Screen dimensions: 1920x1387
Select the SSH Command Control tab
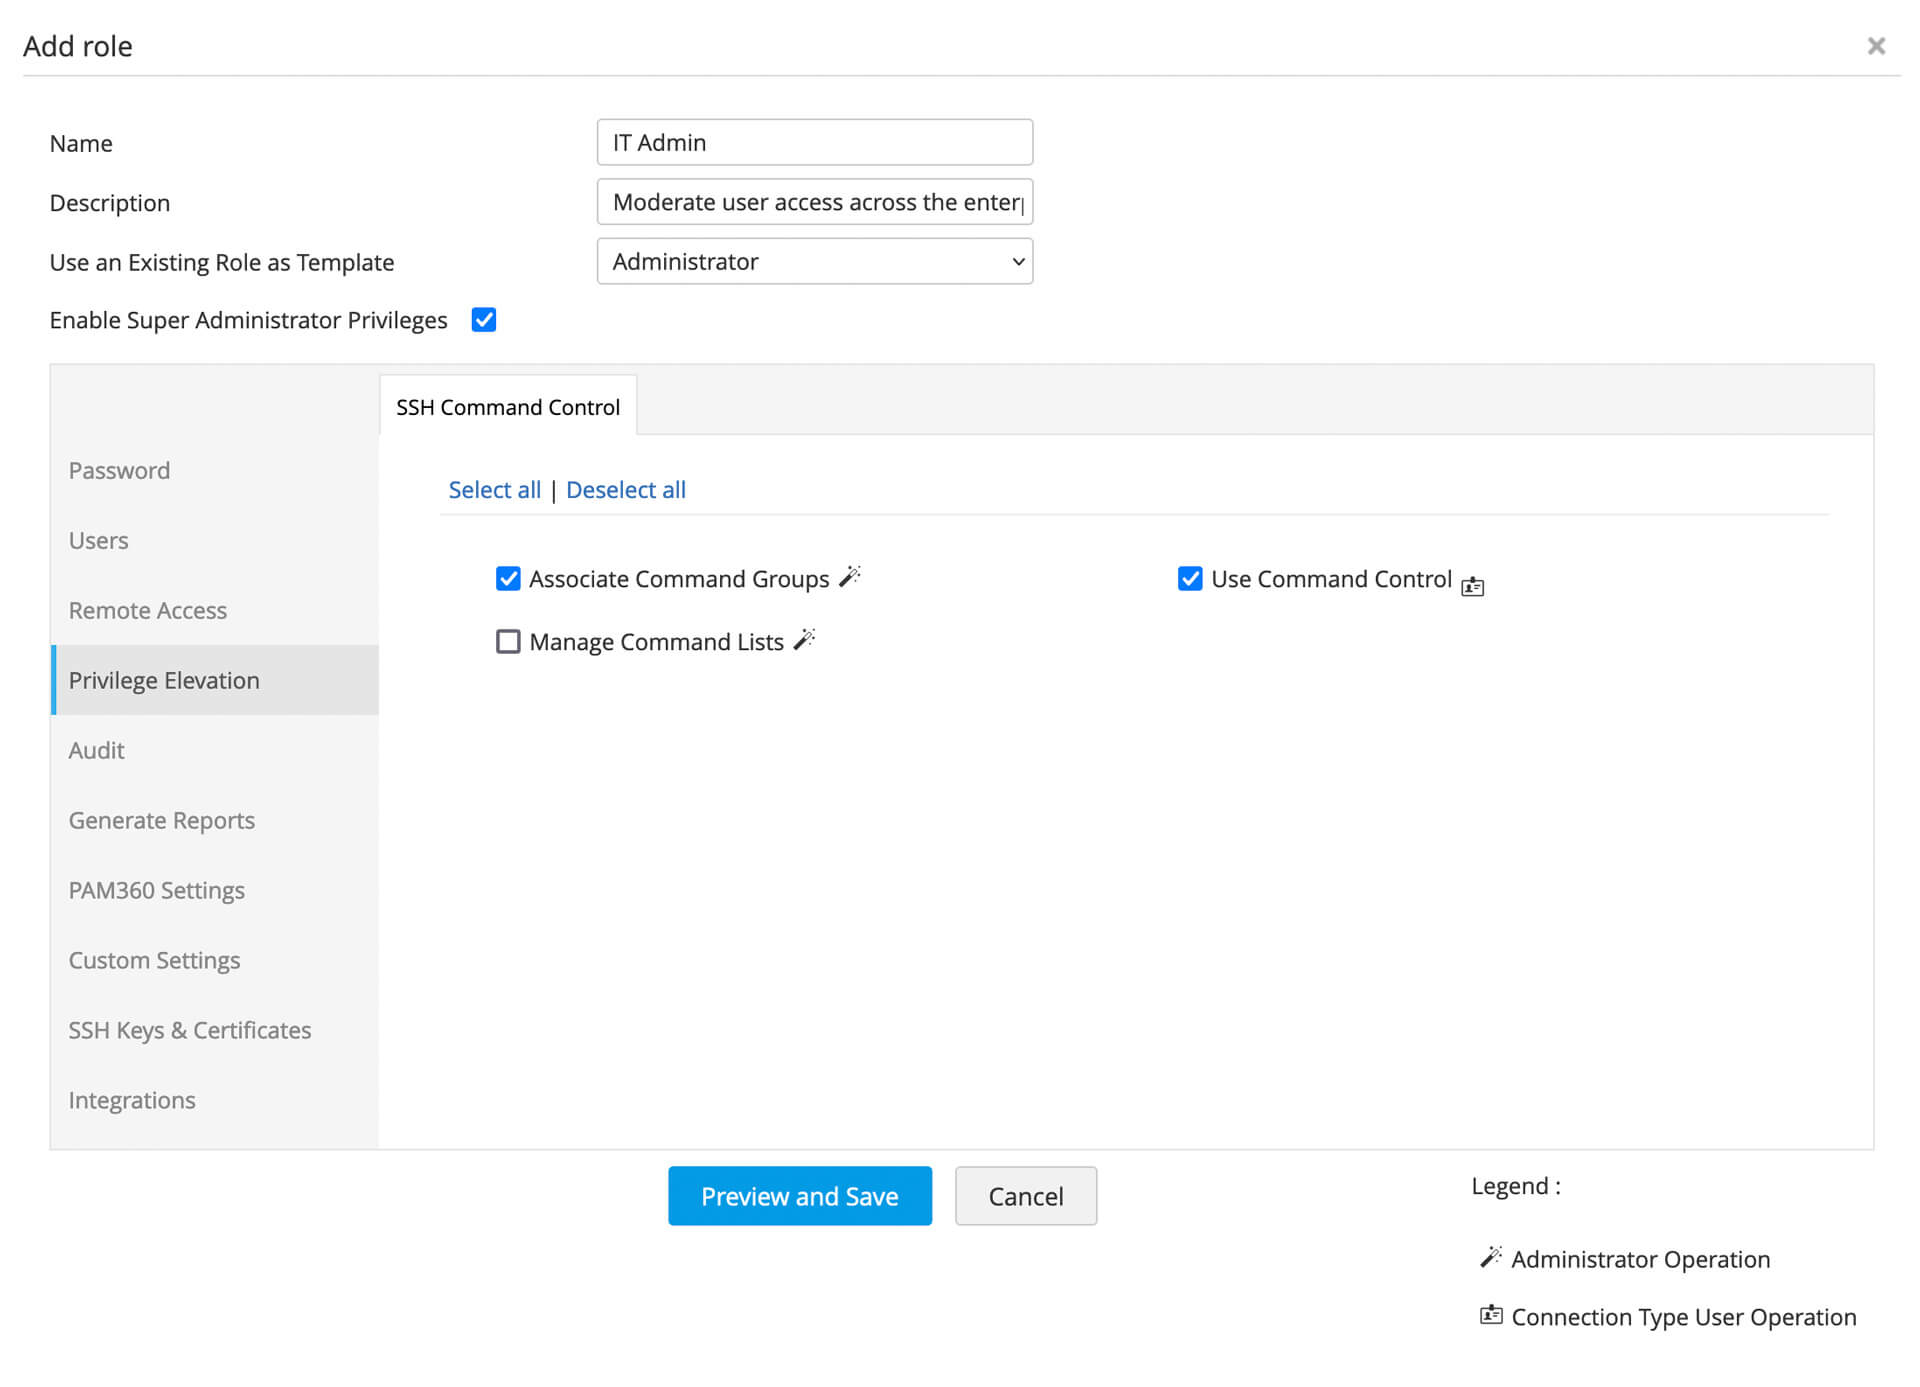click(508, 407)
